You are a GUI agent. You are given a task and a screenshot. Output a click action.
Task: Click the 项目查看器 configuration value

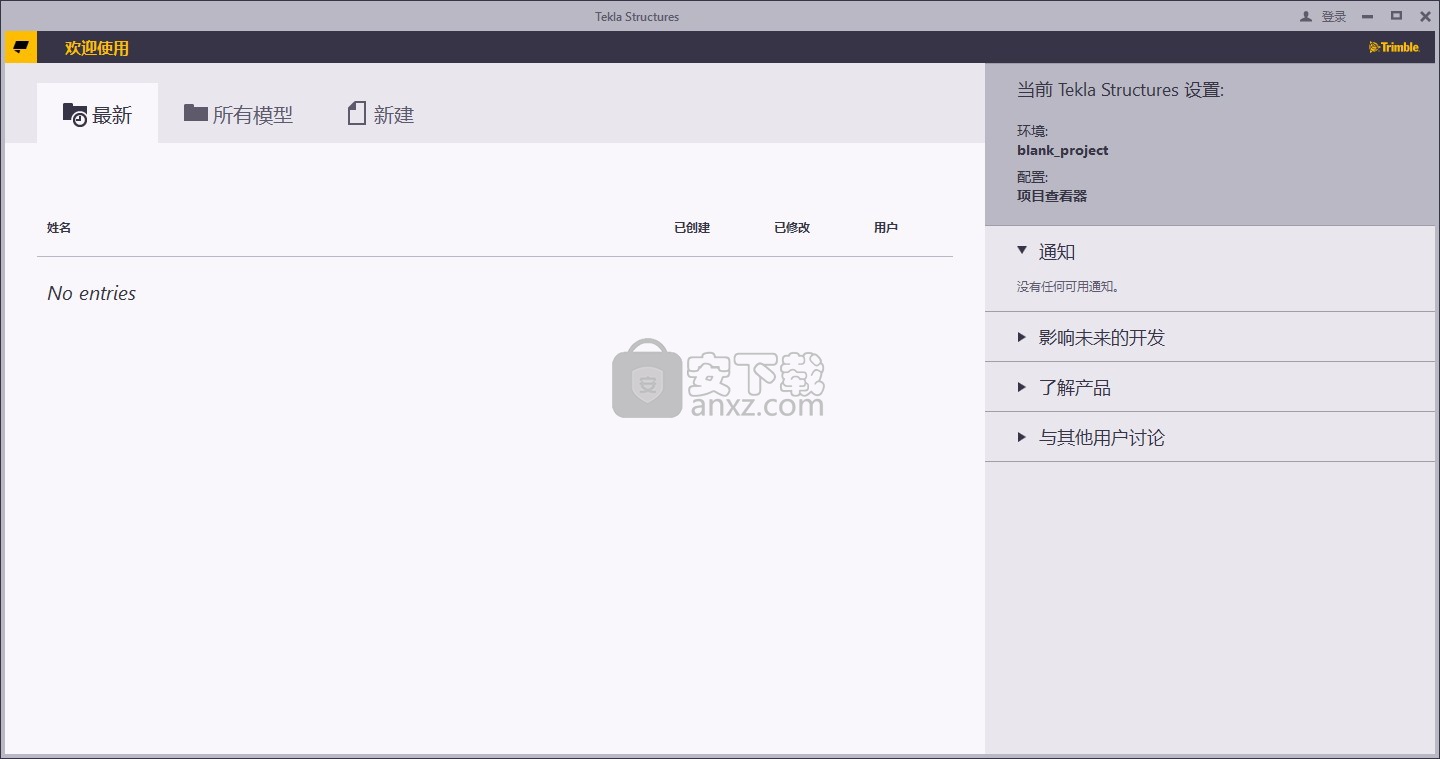(x=1052, y=196)
